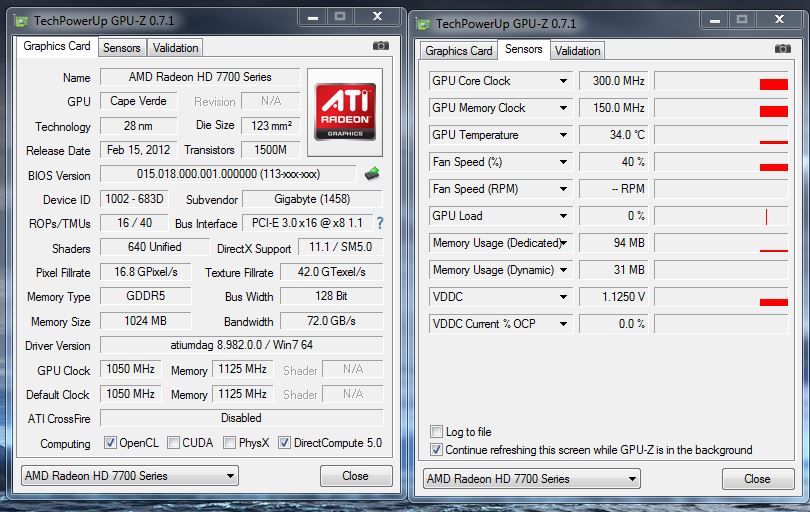The width and height of the screenshot is (810, 512).
Task: Open the GPU Memory Clock sensor dropdown
Action: (564, 108)
